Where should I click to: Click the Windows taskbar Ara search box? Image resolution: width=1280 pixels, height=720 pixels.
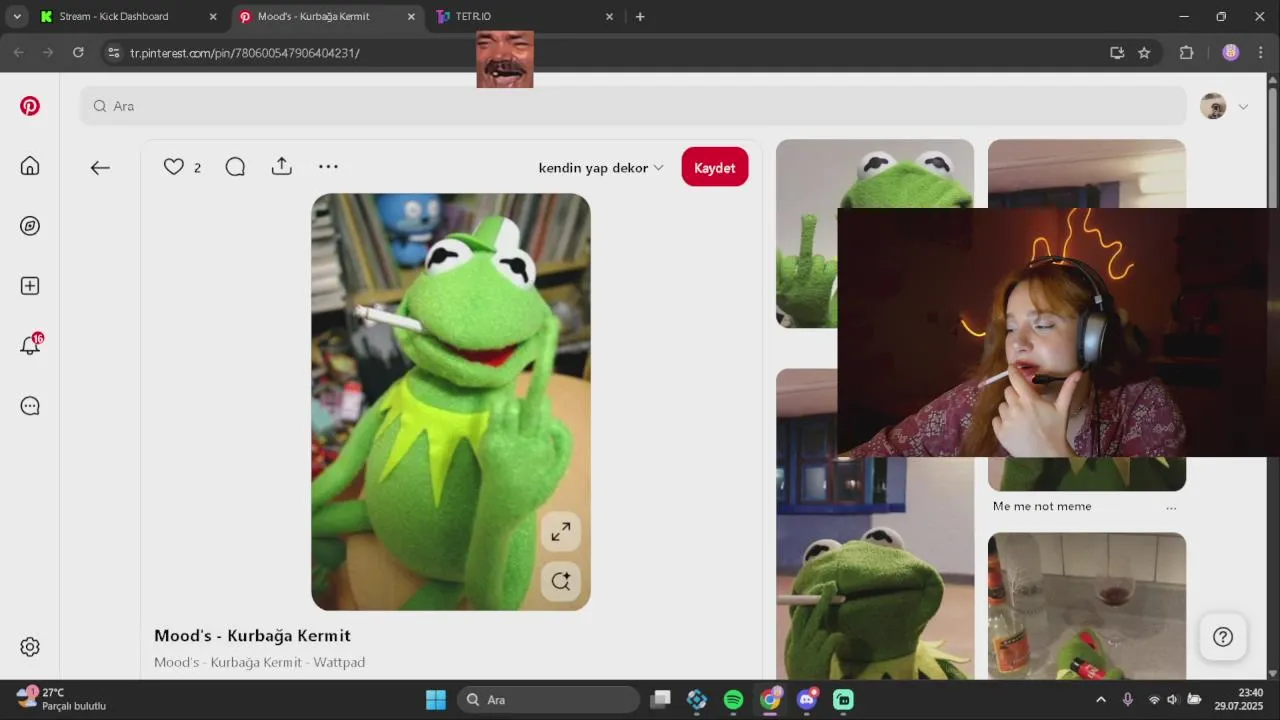pyautogui.click(x=548, y=700)
